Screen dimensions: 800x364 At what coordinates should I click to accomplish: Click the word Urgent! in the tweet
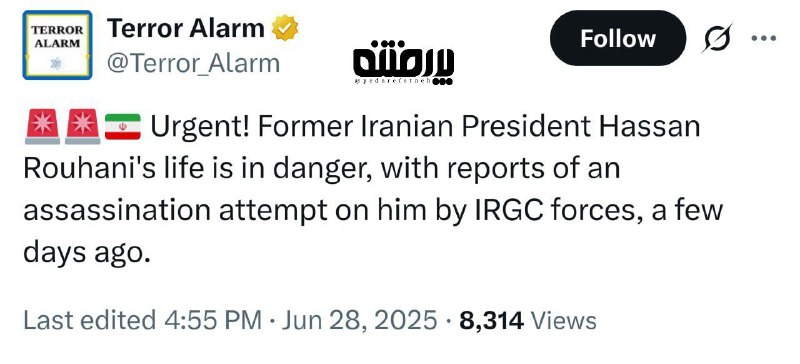click(x=200, y=127)
